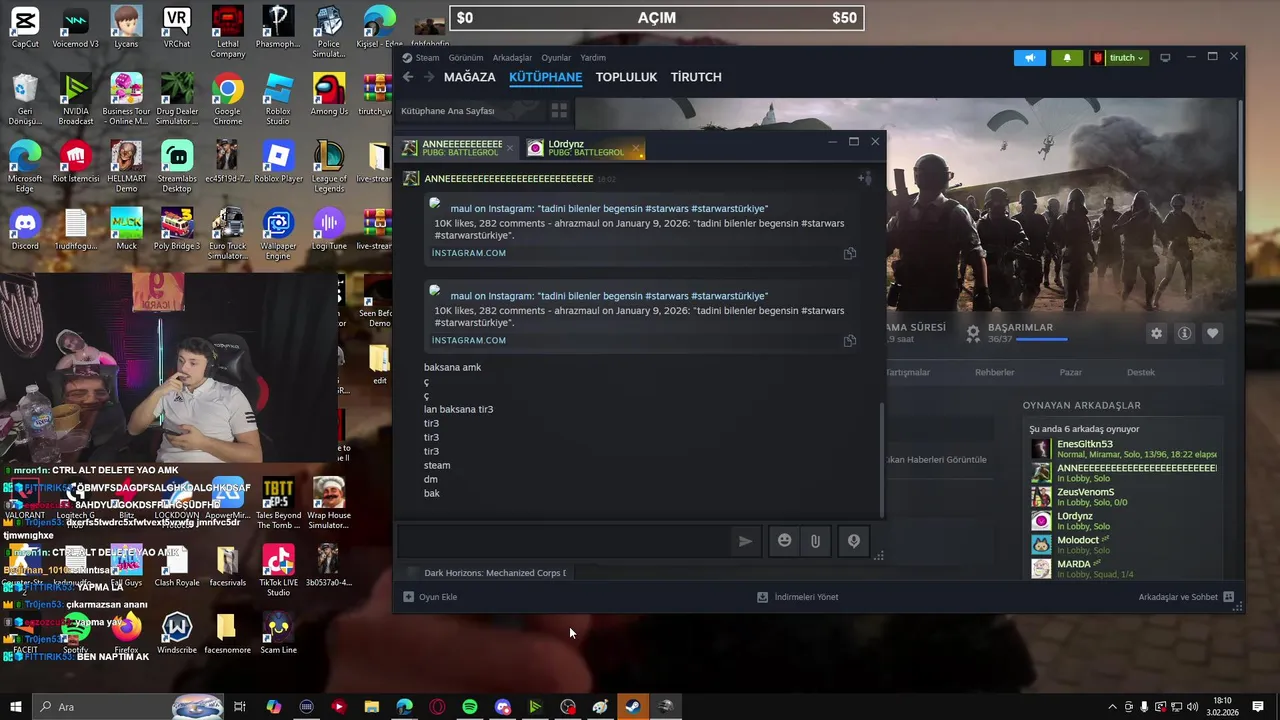Open Streamlabs Desktop shortcut

pos(177,166)
